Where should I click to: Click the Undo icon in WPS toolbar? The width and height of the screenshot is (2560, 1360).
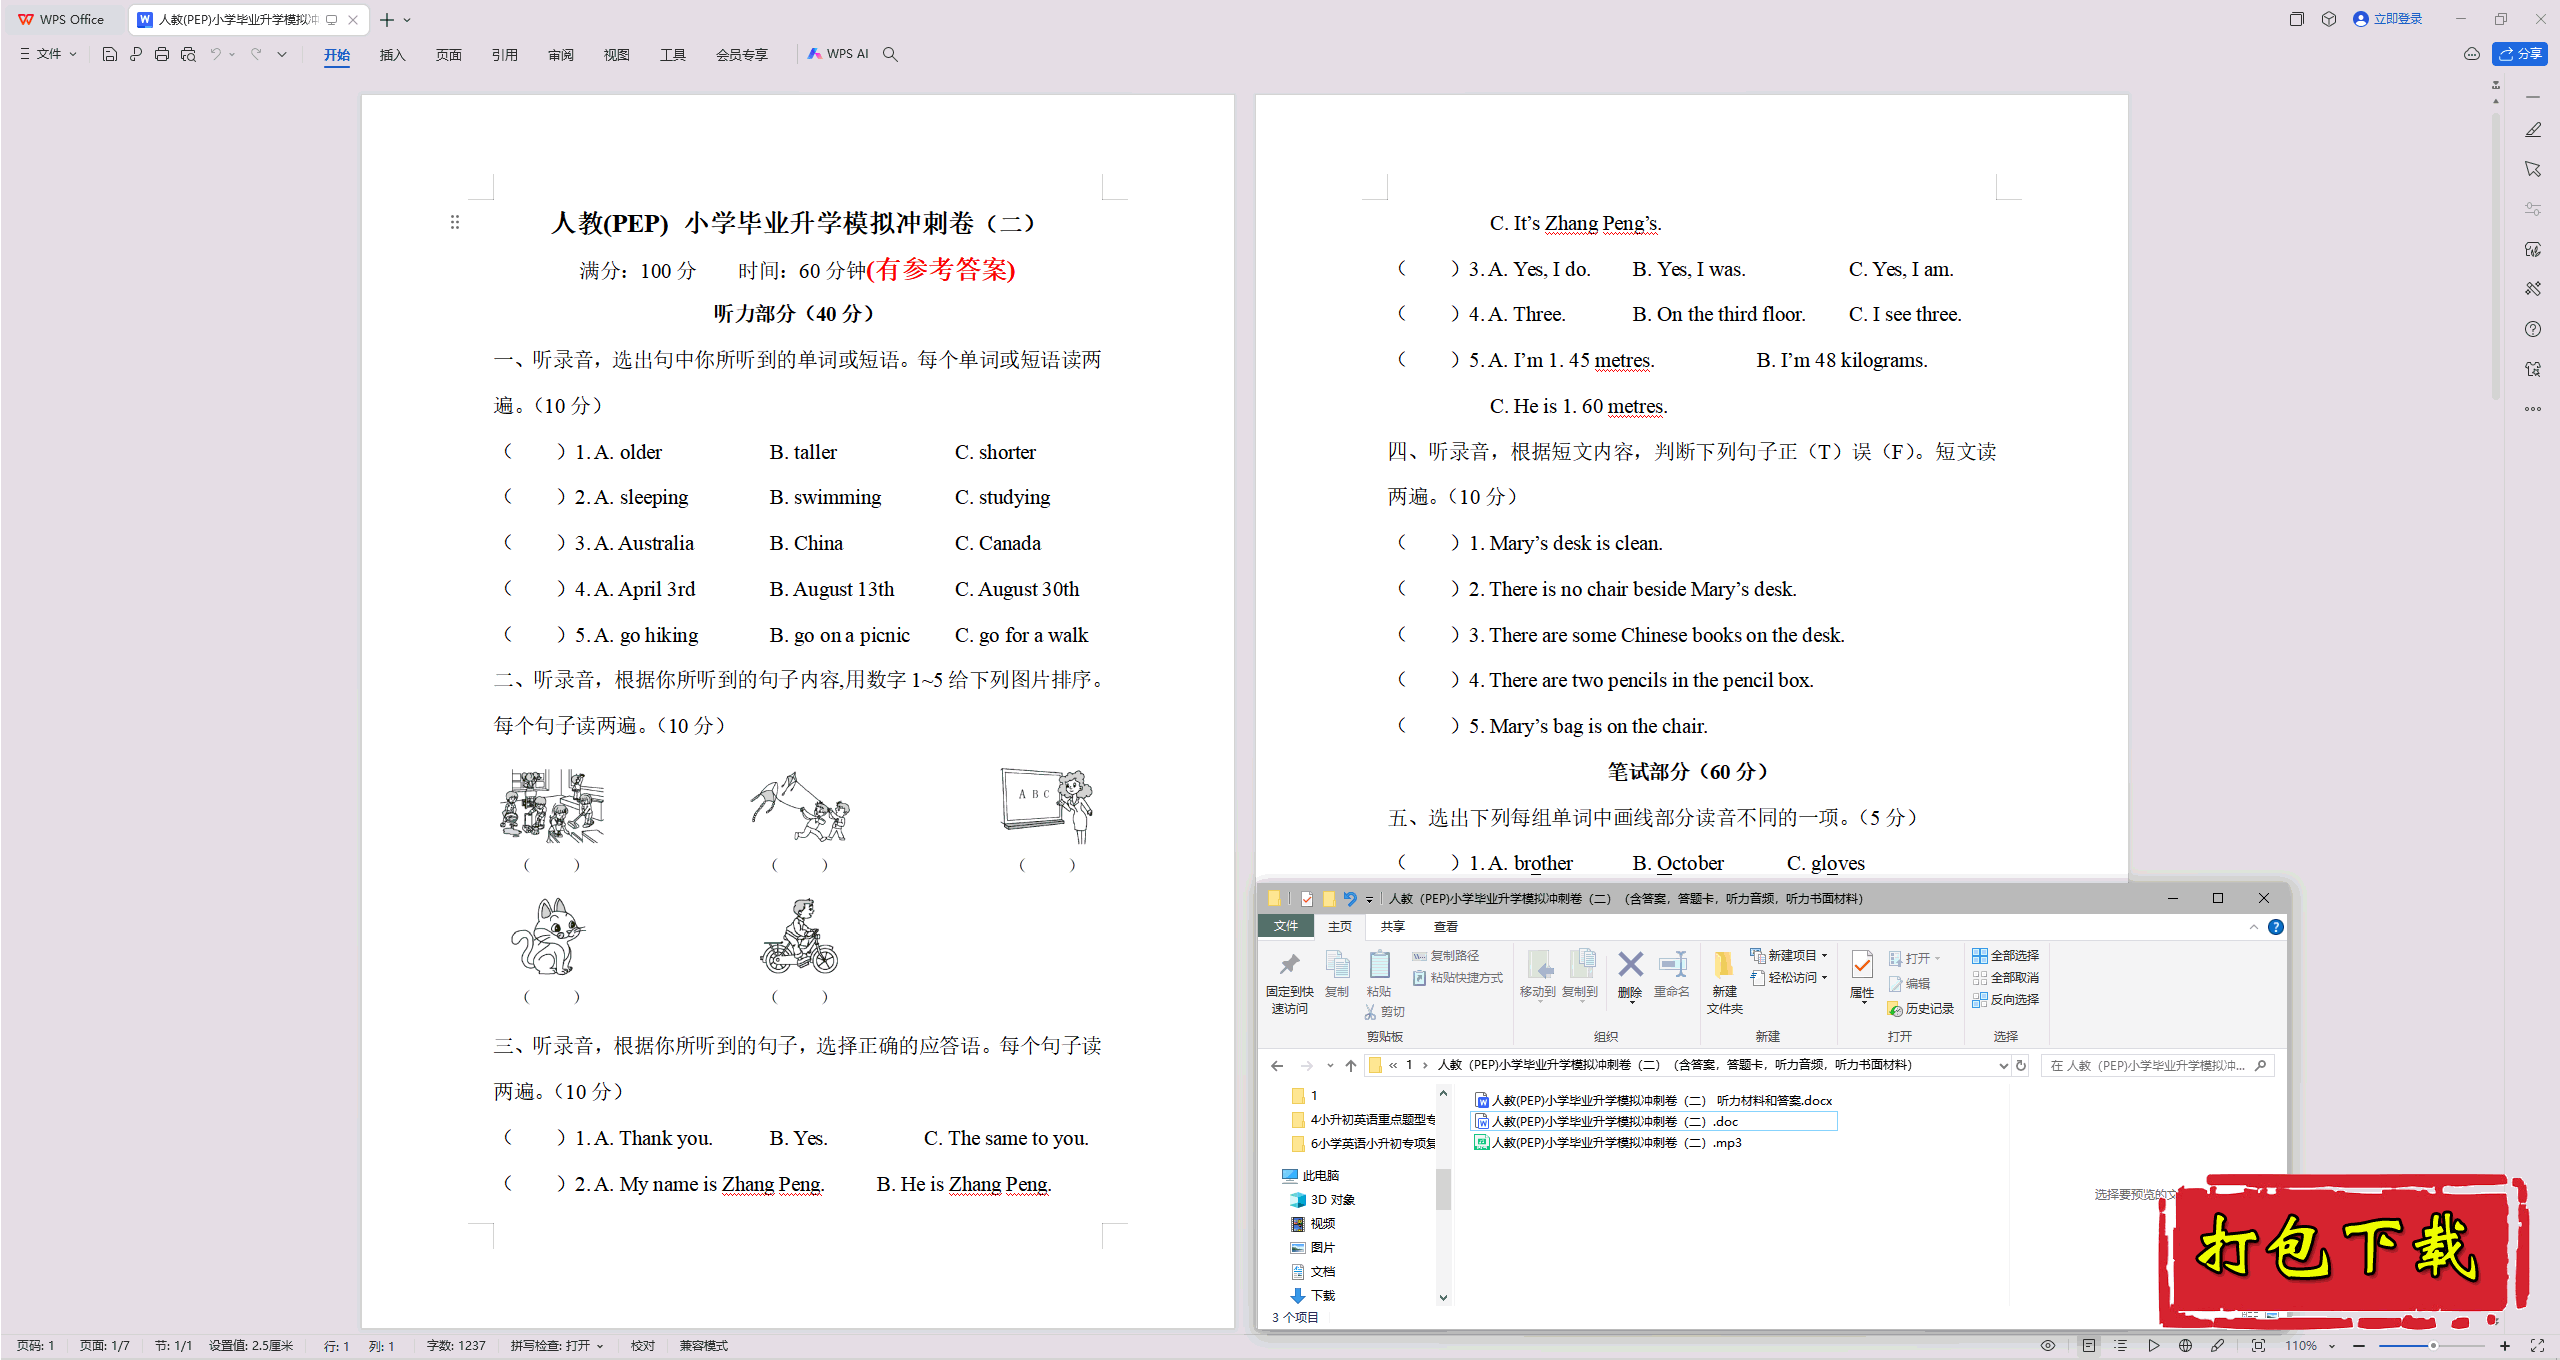pos(210,54)
